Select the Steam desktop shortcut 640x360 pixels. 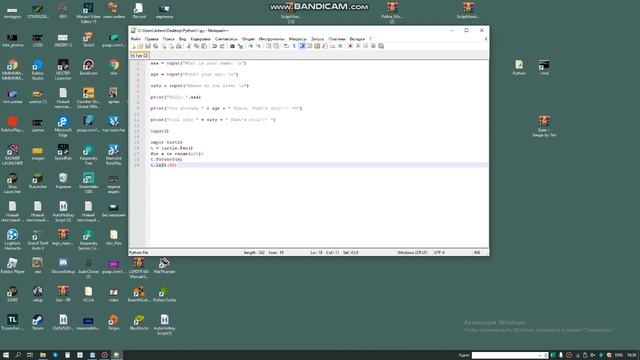click(x=38, y=322)
